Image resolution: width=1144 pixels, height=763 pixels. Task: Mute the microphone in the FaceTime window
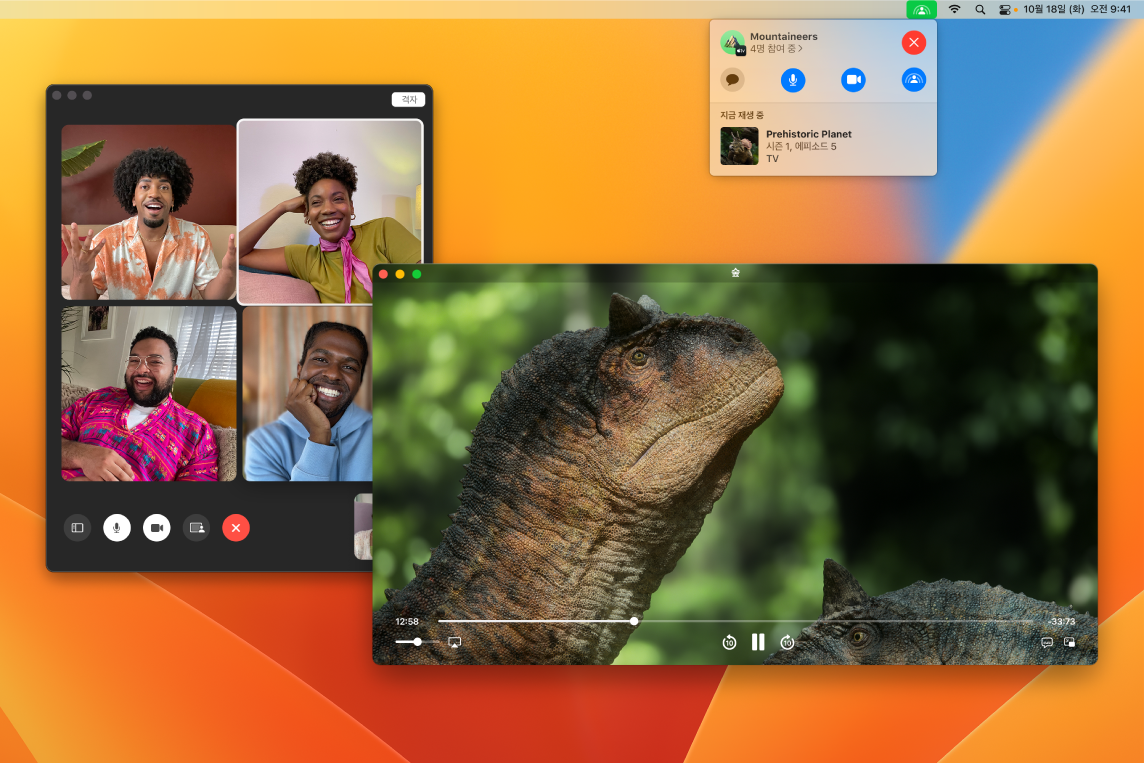[x=117, y=527]
